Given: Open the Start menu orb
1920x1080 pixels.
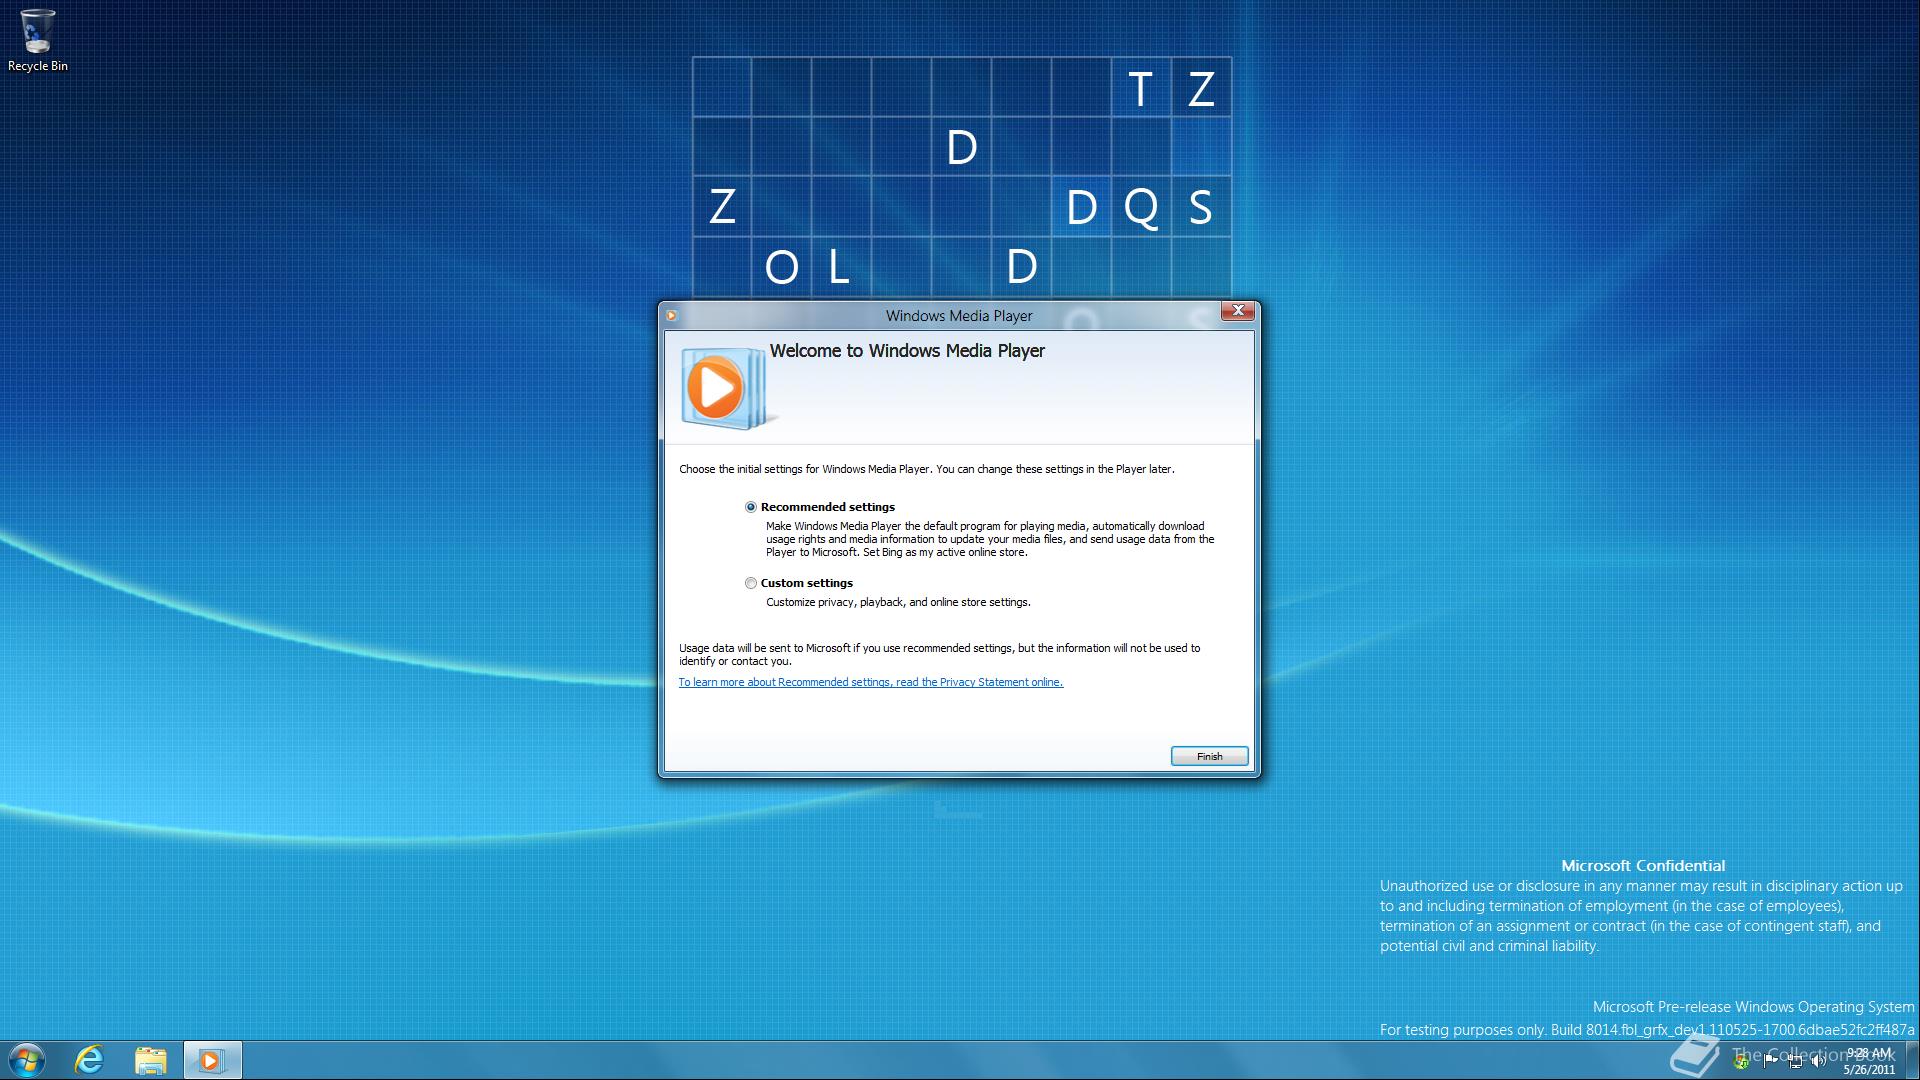Looking at the screenshot, I should pyautogui.click(x=27, y=1060).
